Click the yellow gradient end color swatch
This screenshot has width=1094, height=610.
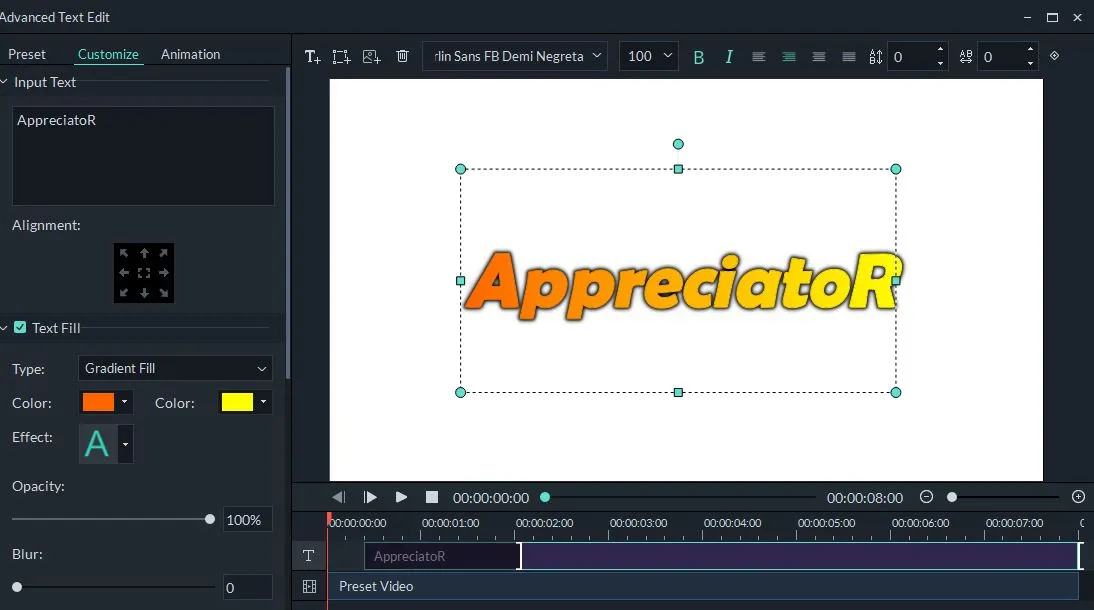coord(237,402)
